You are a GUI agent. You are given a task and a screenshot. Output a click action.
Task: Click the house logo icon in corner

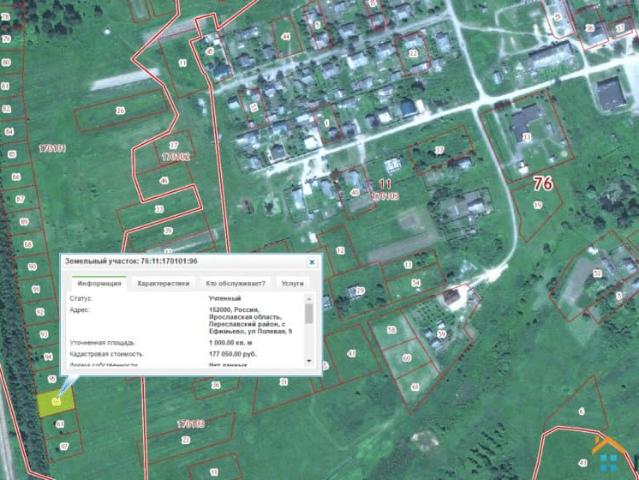[x=608, y=455]
